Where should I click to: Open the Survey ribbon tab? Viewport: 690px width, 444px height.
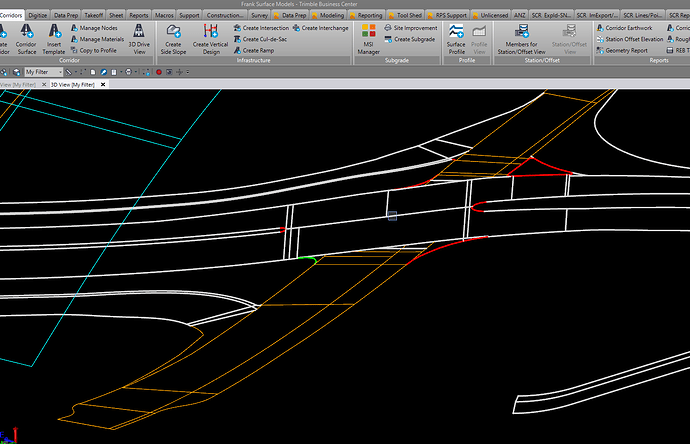tap(259, 15)
